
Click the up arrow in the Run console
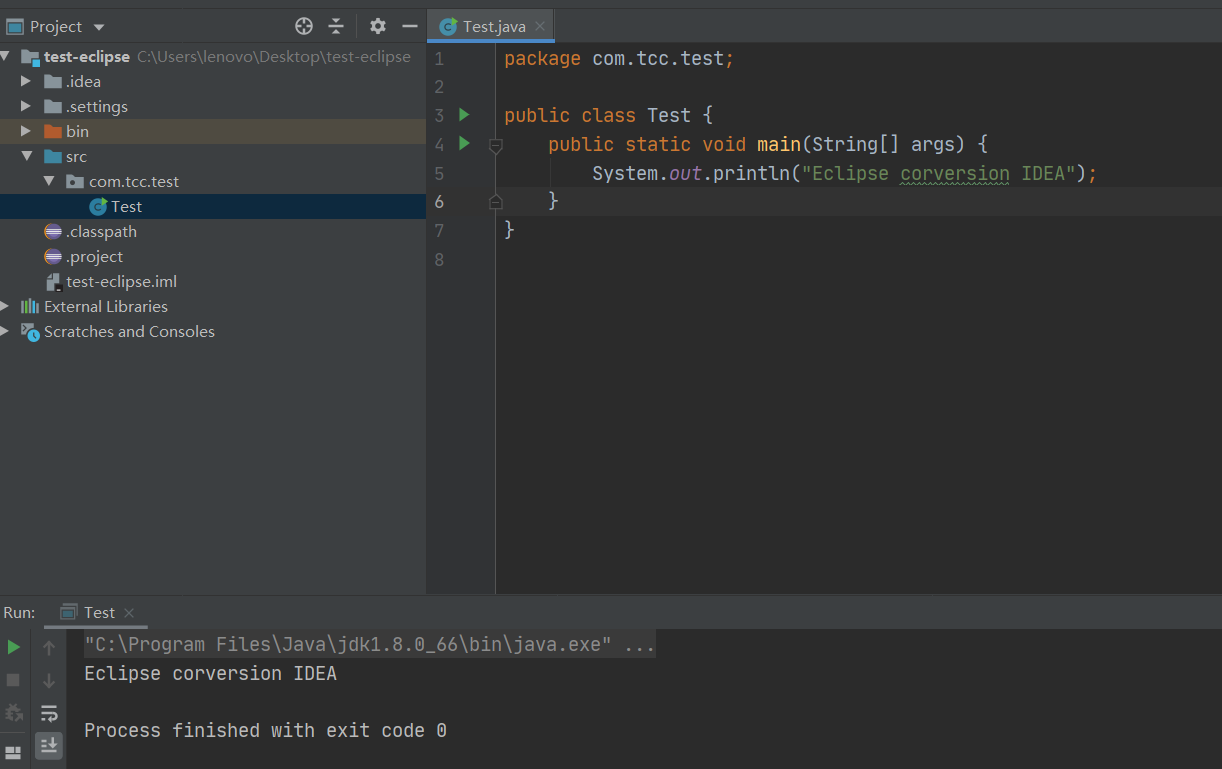point(48,648)
